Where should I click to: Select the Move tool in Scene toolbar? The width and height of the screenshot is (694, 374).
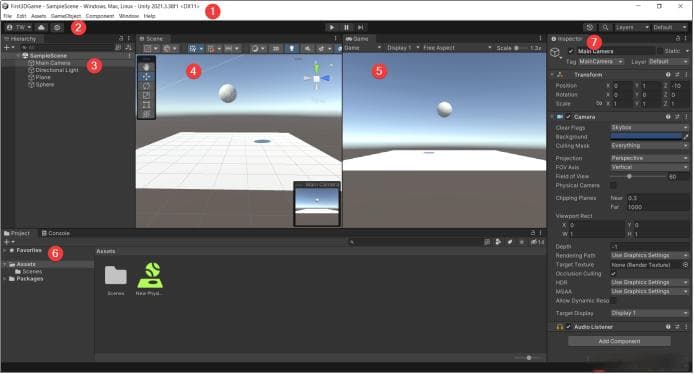coord(146,77)
